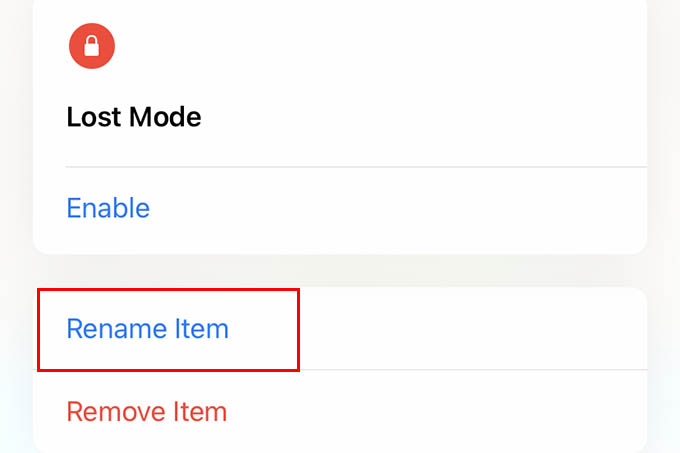Select the Remove Item row below Rename Item

click(x=340, y=411)
